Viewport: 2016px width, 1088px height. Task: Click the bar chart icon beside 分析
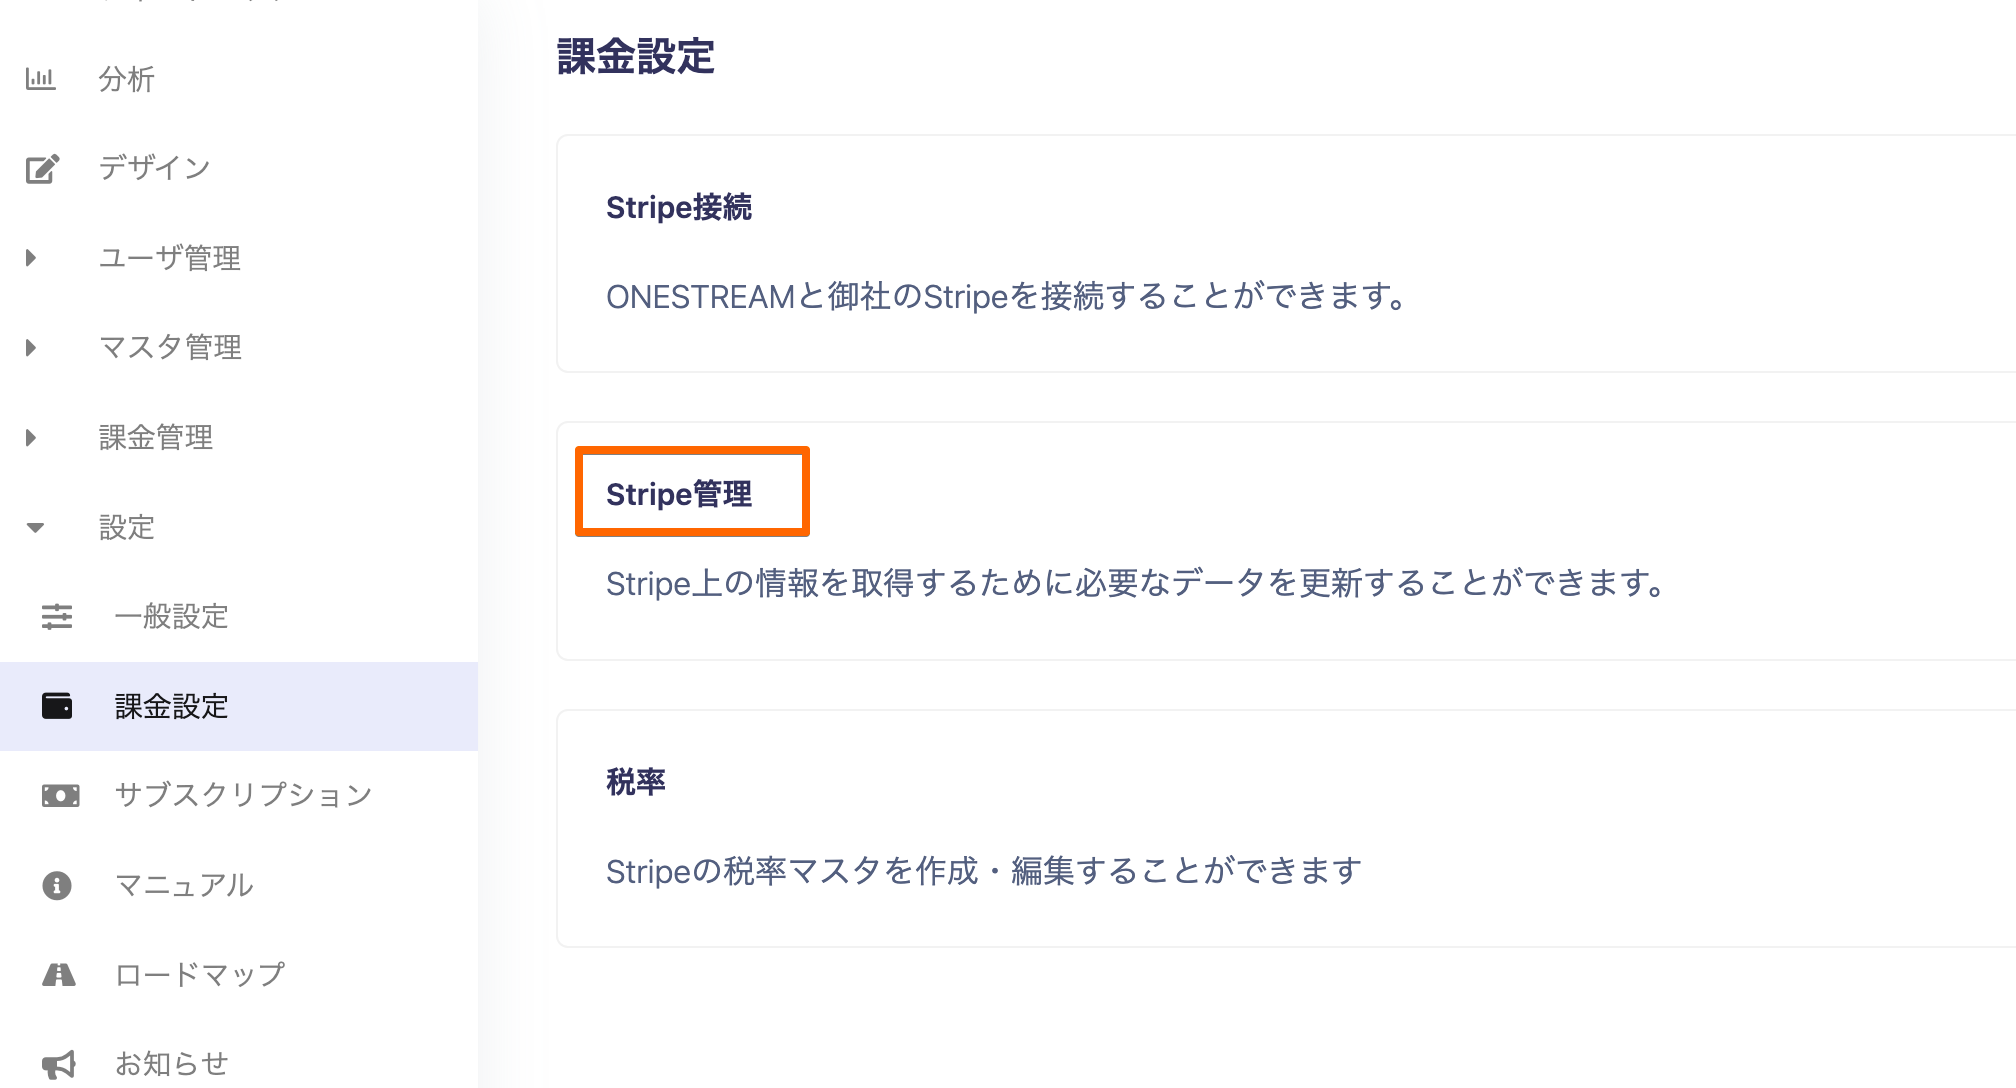pyautogui.click(x=40, y=79)
